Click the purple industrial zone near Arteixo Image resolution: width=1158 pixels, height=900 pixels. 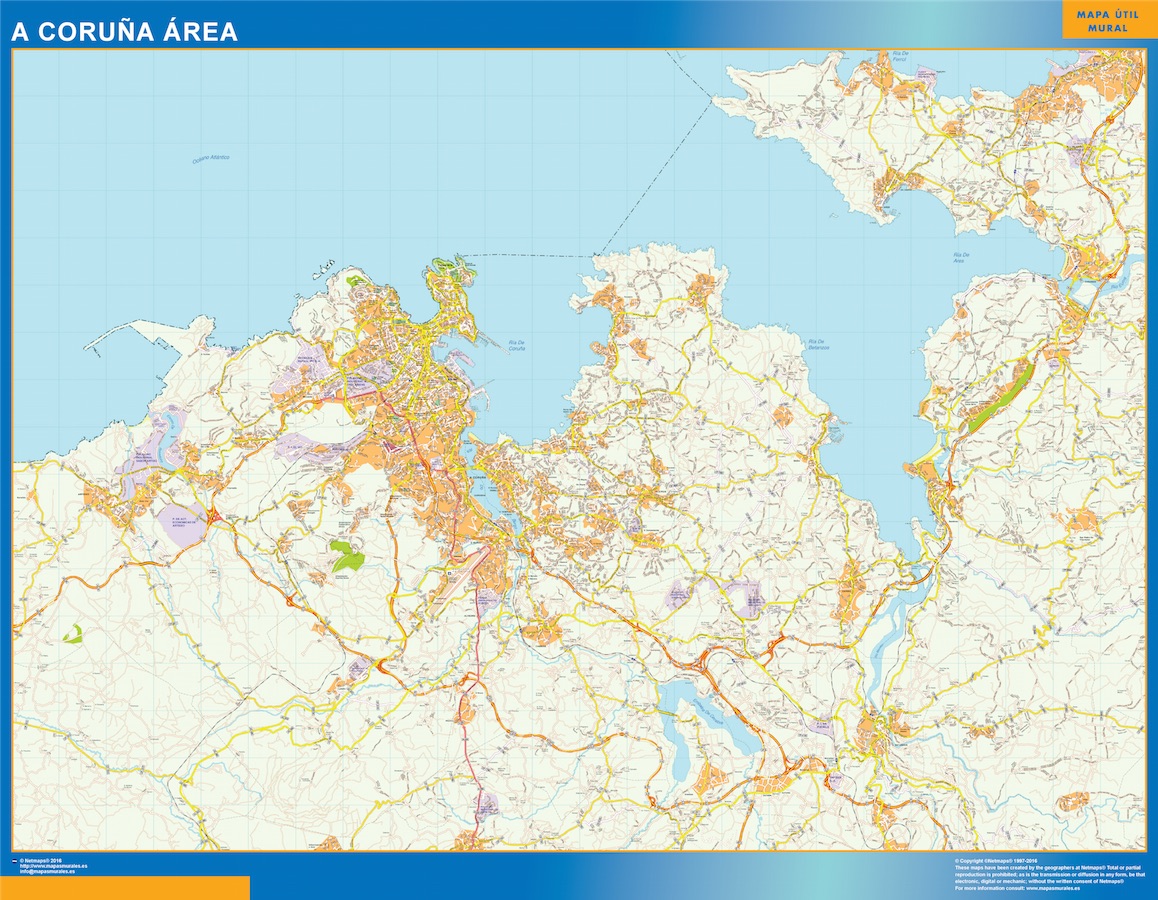coord(180,520)
